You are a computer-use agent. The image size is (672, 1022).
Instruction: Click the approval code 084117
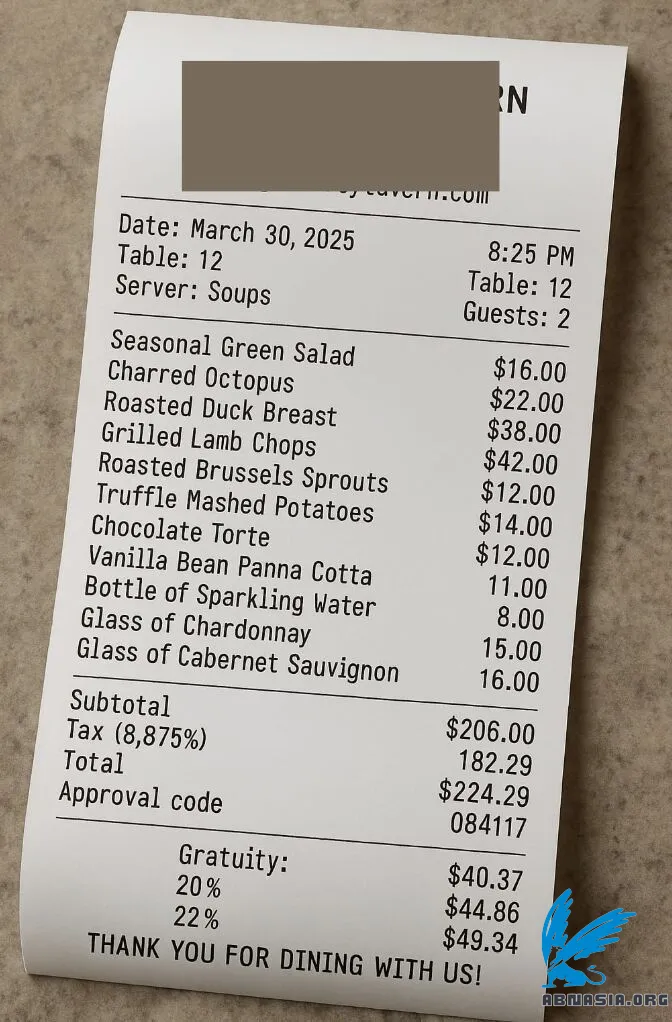pos(488,825)
